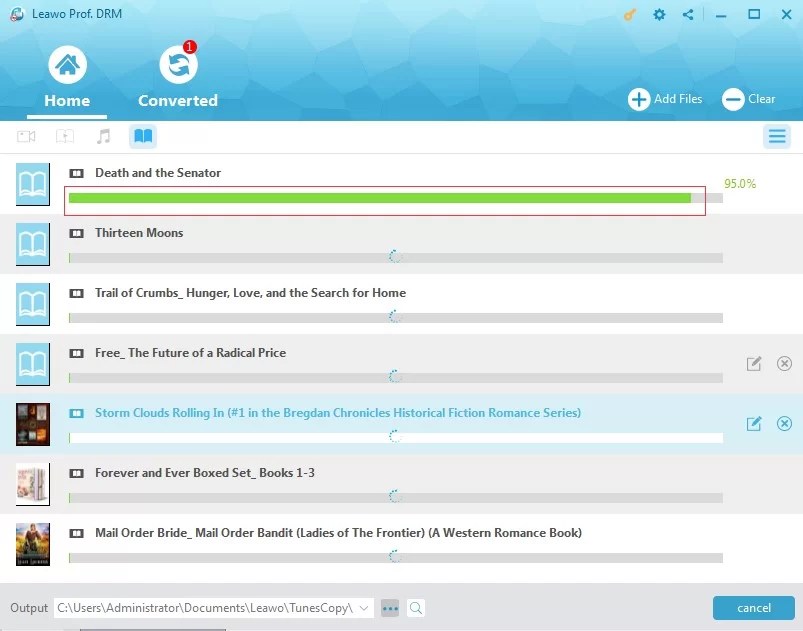Open the hamburger menu icon
Image resolution: width=803 pixels, height=631 pixels.
click(x=777, y=136)
